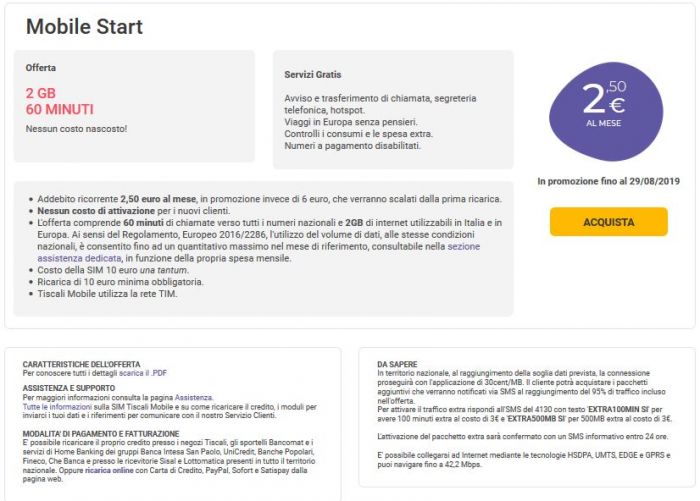
Task: Open the ricarica online link
Action: [109, 470]
